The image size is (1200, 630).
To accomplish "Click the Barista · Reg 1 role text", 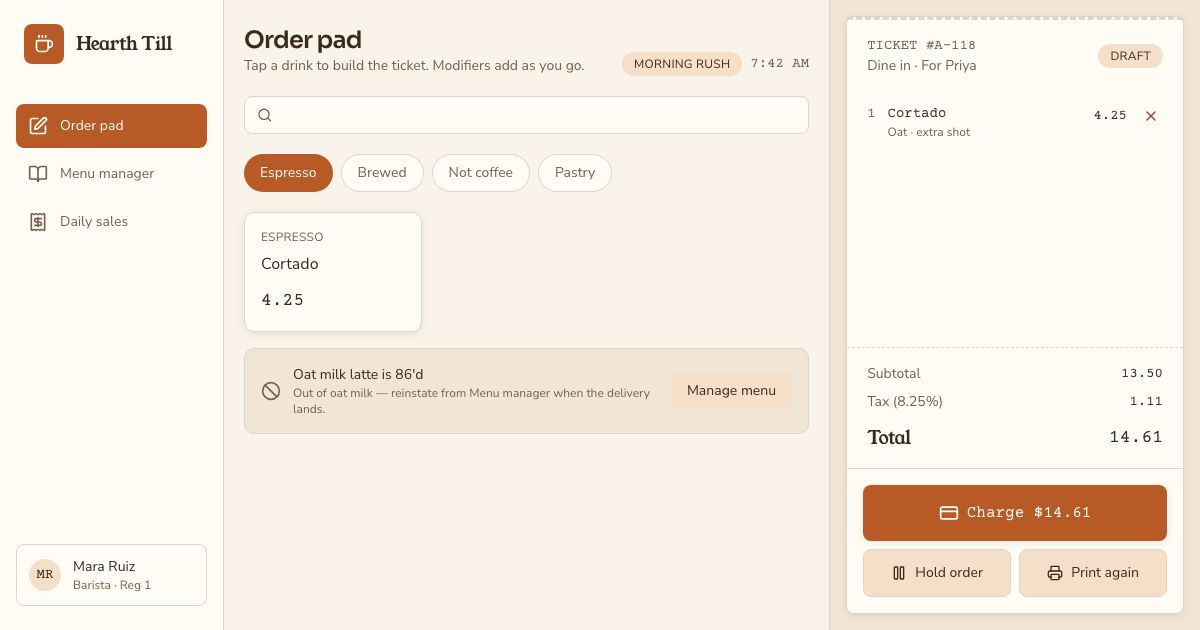I will [112, 585].
